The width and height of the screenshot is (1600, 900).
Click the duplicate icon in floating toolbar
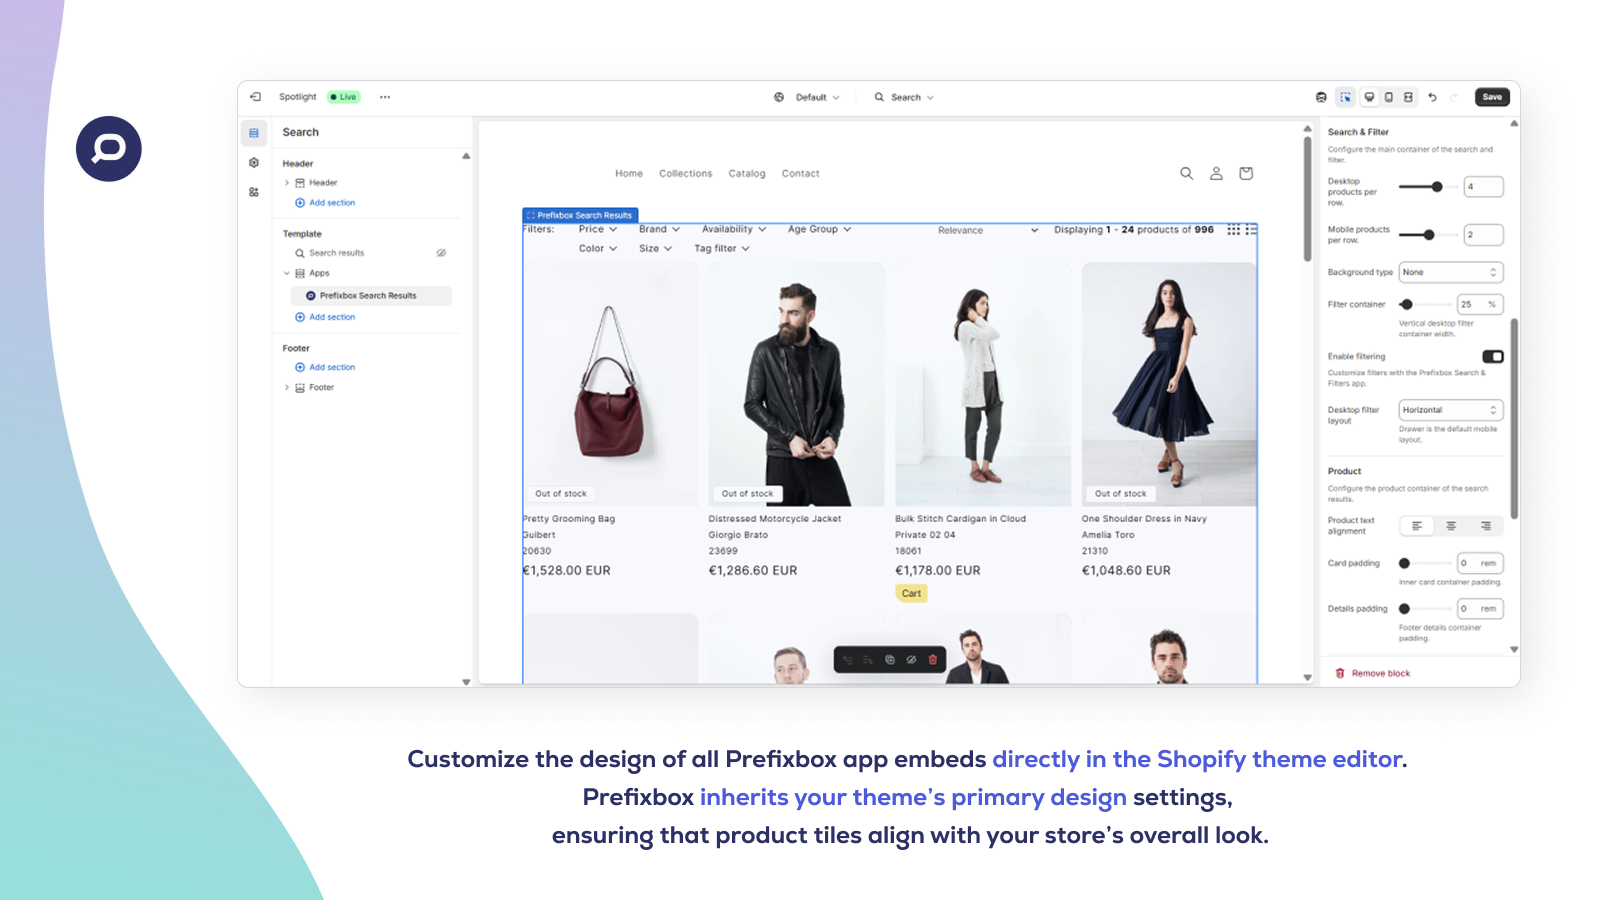tap(890, 660)
